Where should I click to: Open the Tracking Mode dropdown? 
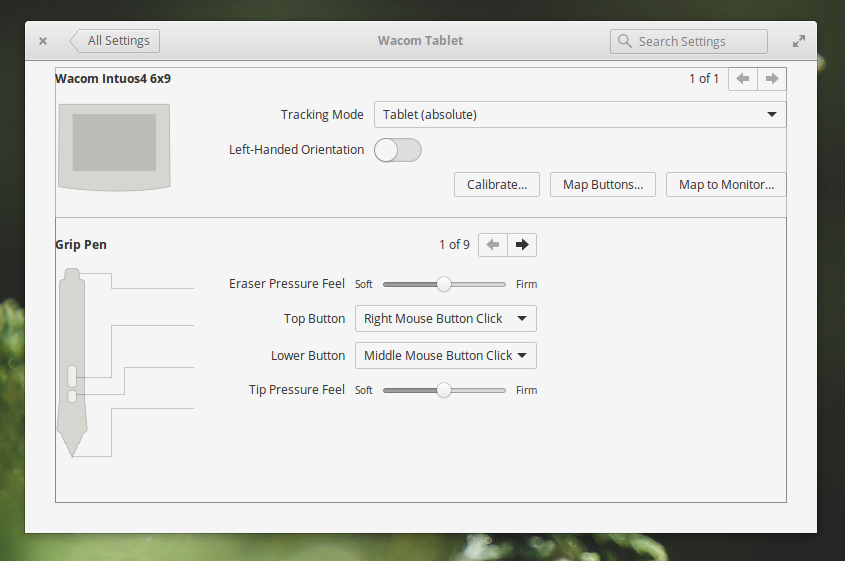pos(580,115)
